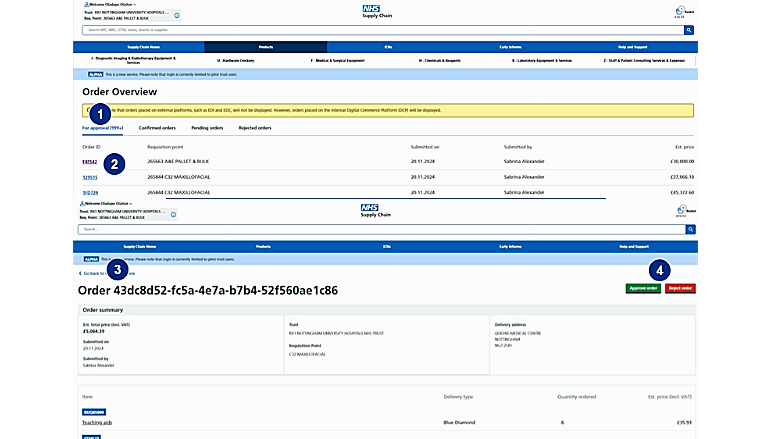Click the Blue Diamond delivery type cell
This screenshot has width=771, height=439.
point(459,422)
